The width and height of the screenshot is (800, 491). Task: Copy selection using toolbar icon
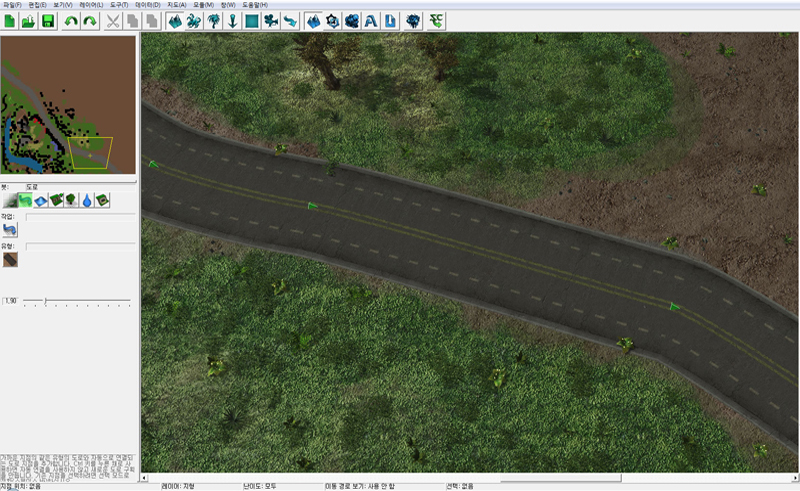pos(132,21)
